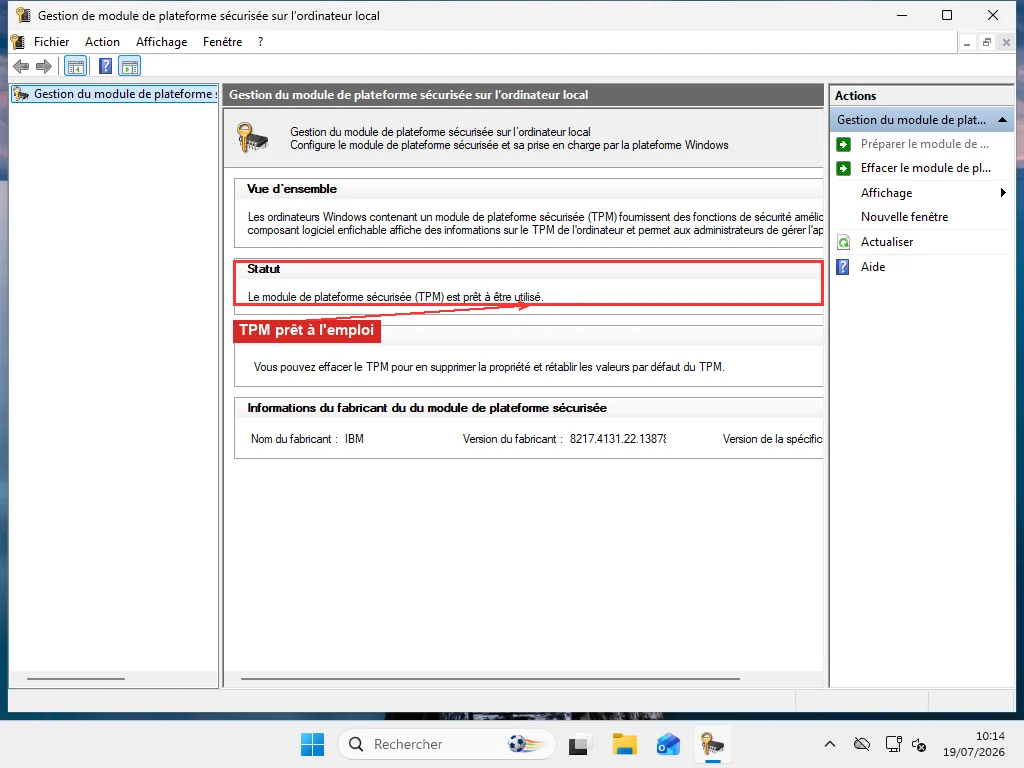
Task: Click the left tree pane horizontal scrollbar
Action: point(76,679)
